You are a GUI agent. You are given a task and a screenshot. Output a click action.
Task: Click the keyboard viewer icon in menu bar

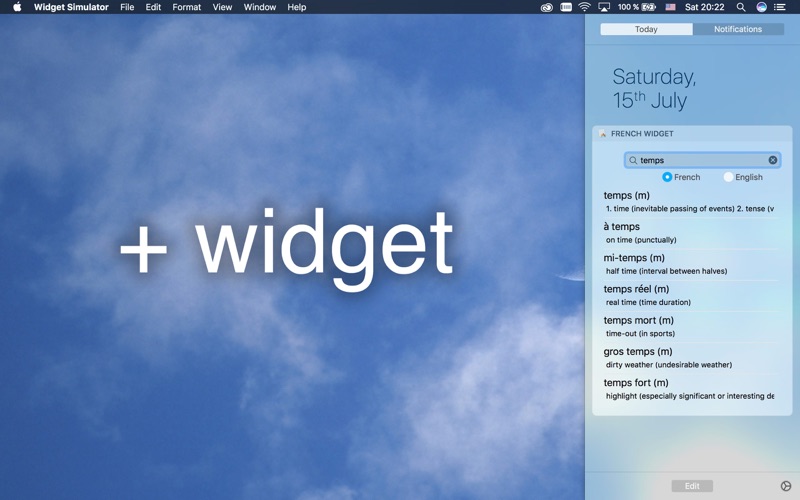tap(566, 7)
